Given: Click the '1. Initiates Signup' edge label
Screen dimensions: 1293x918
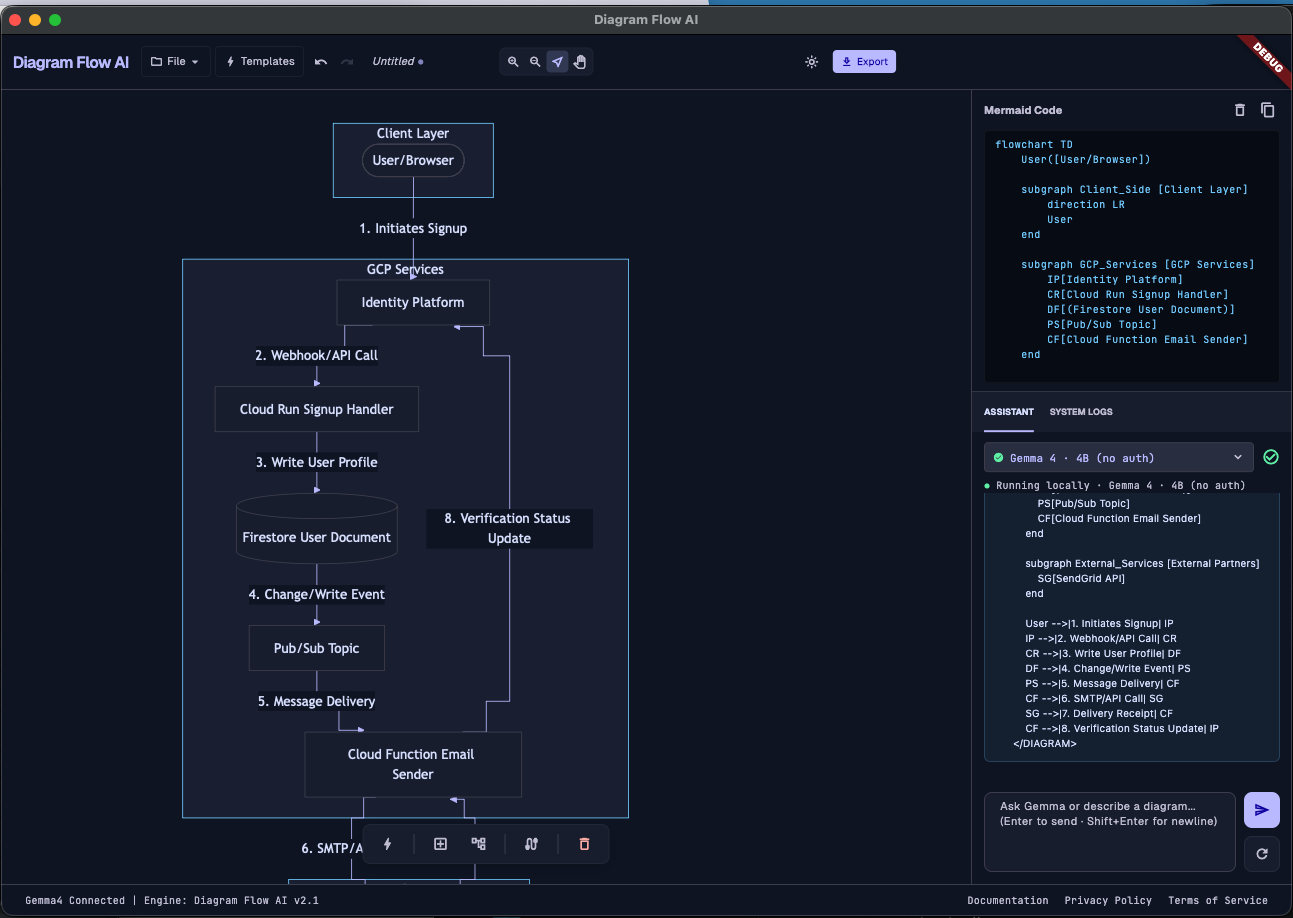Looking at the screenshot, I should tap(413, 228).
